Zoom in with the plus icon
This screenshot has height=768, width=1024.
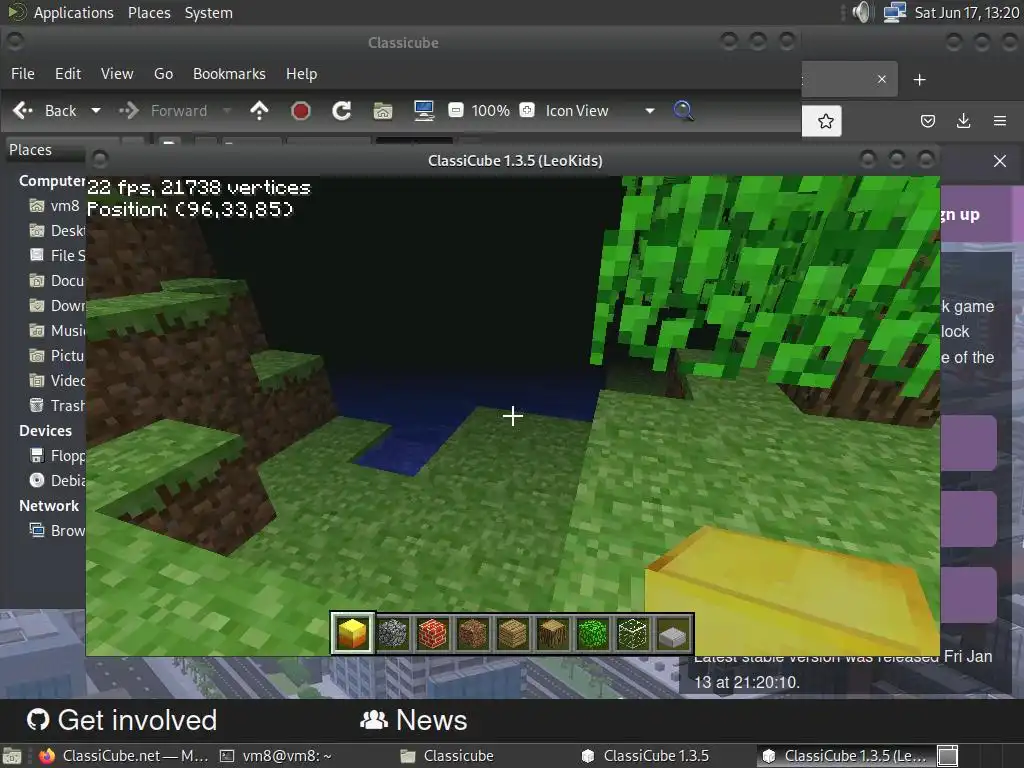point(527,110)
